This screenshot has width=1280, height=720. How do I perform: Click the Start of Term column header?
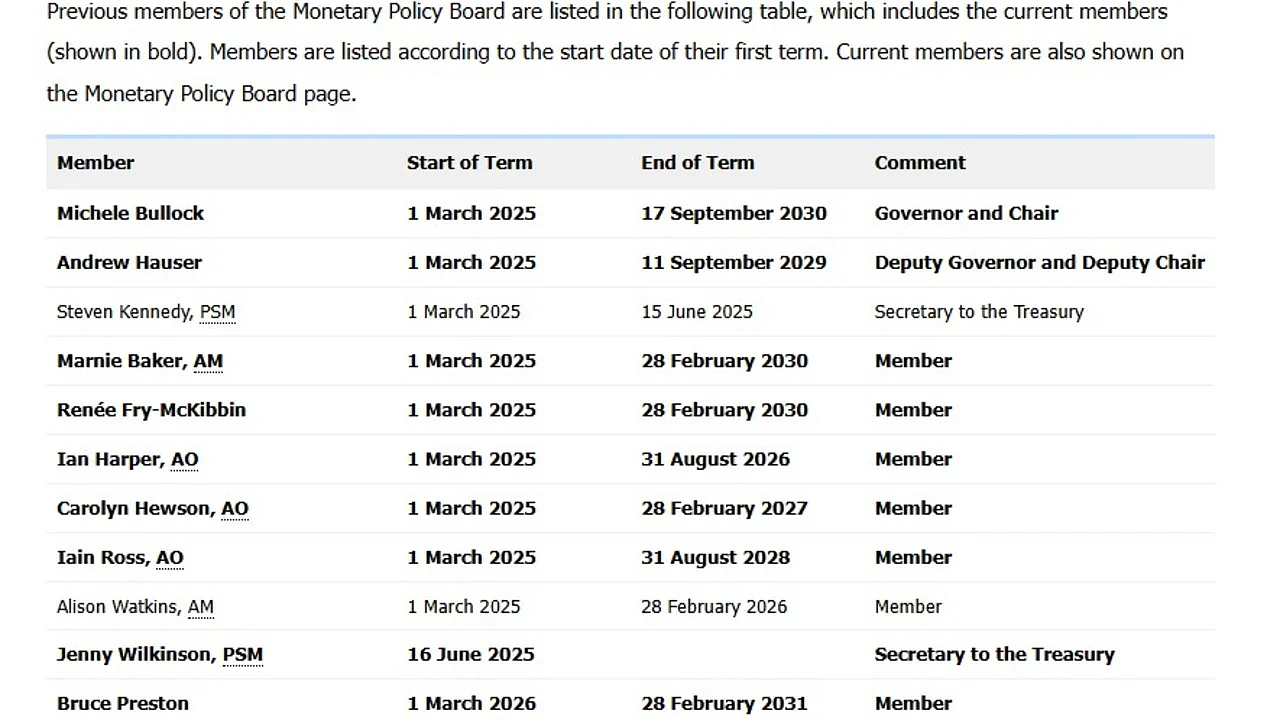[x=470, y=163]
